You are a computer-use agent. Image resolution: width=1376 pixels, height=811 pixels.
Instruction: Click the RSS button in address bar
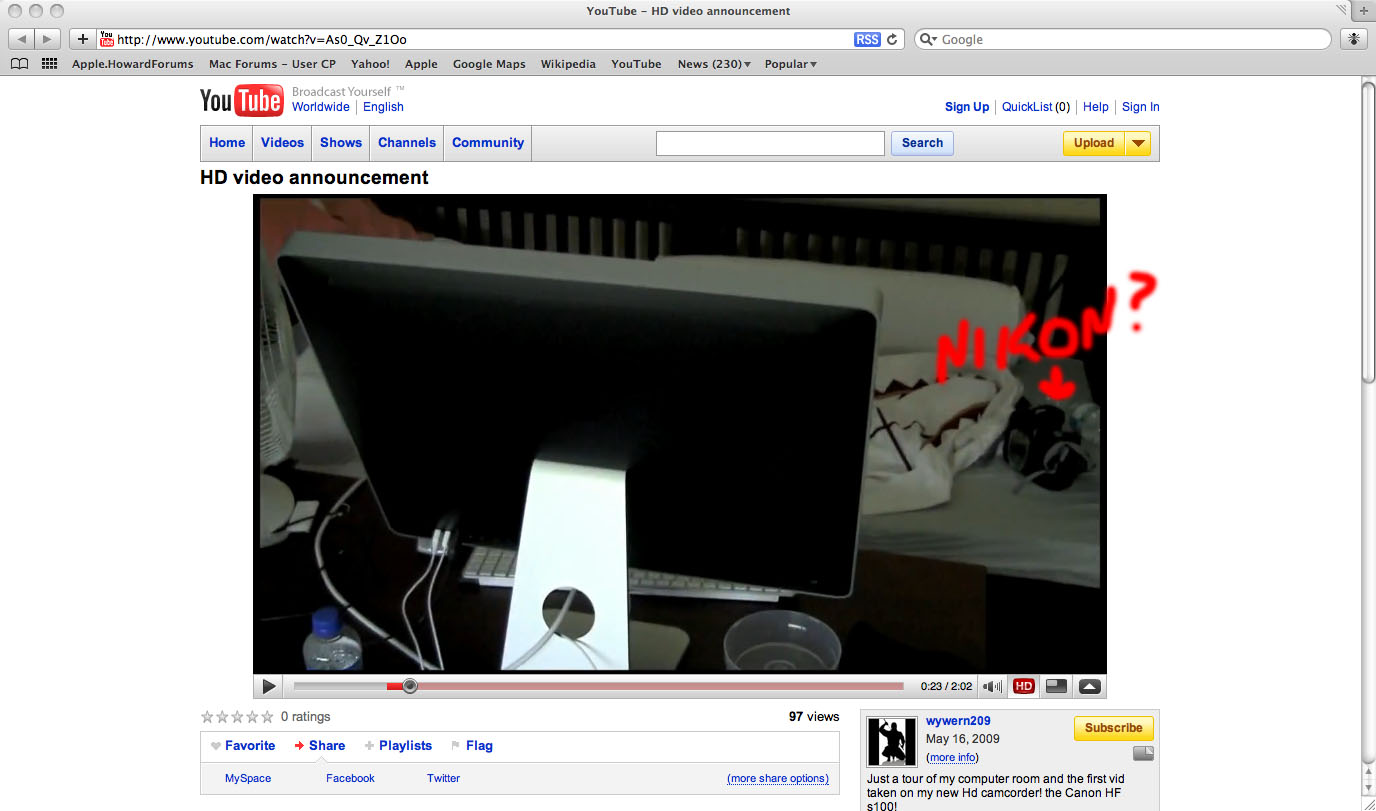click(x=867, y=39)
